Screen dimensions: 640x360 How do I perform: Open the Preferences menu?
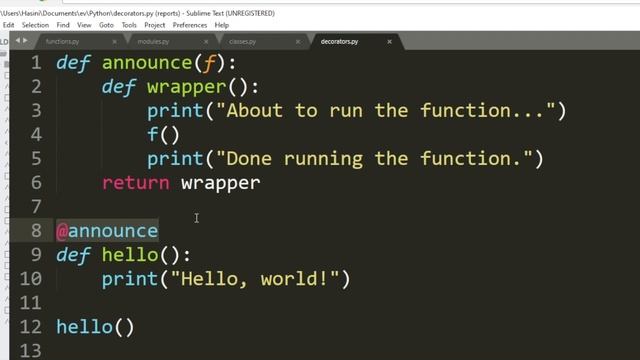point(190,25)
